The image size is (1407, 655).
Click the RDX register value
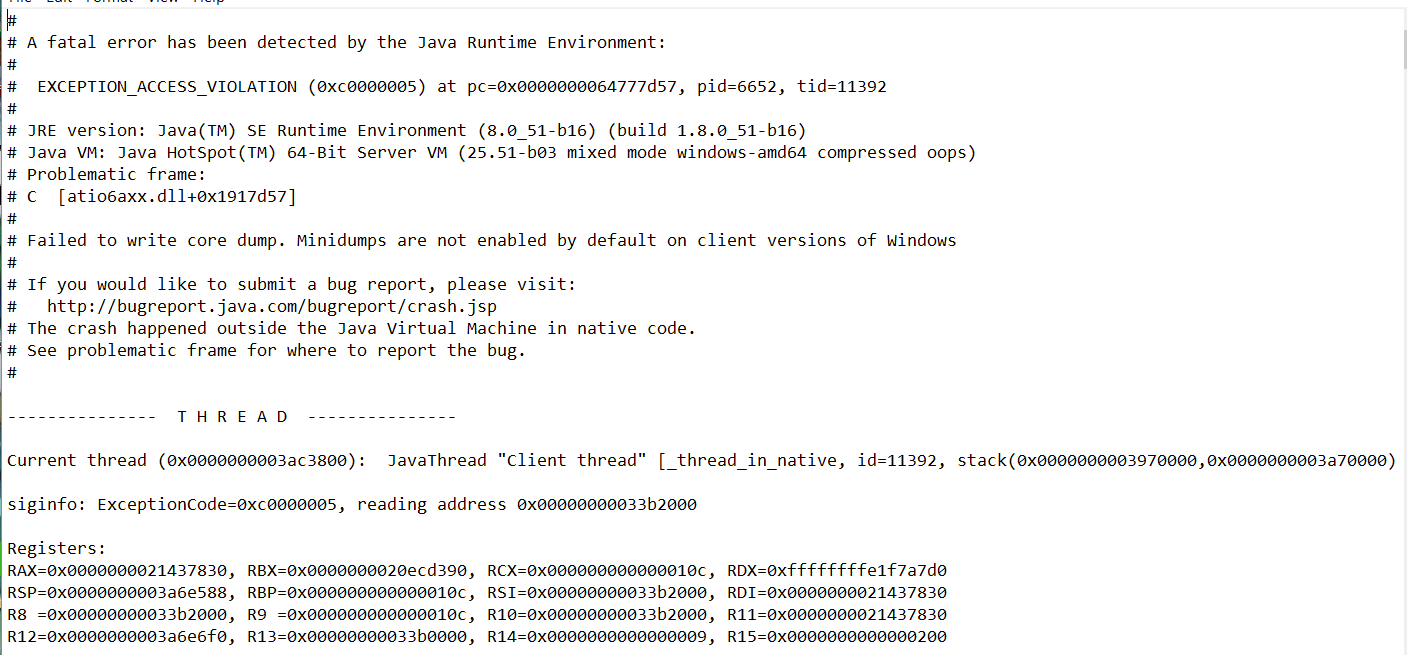coord(856,571)
